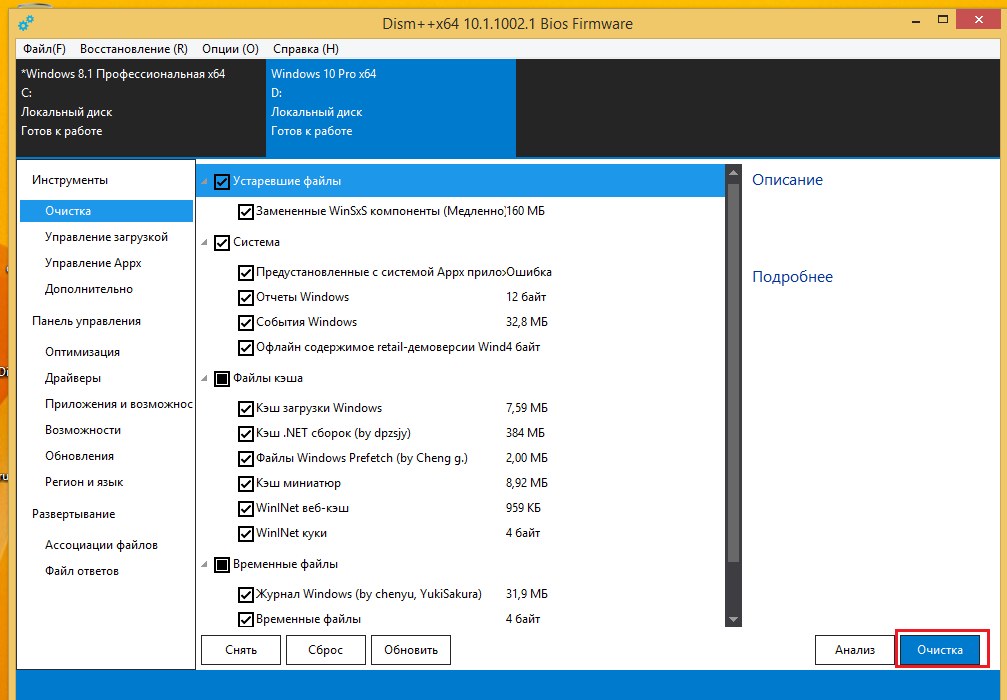The image size is (1007, 700).
Task: Click the Обновить button
Action: [x=411, y=650]
